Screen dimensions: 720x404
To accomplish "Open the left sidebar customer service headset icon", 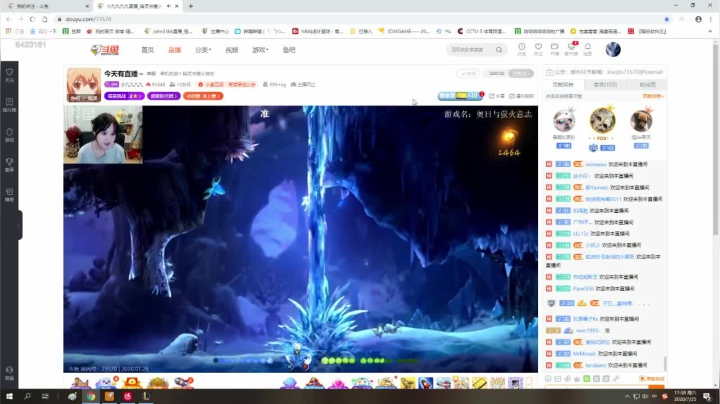I will (9, 372).
